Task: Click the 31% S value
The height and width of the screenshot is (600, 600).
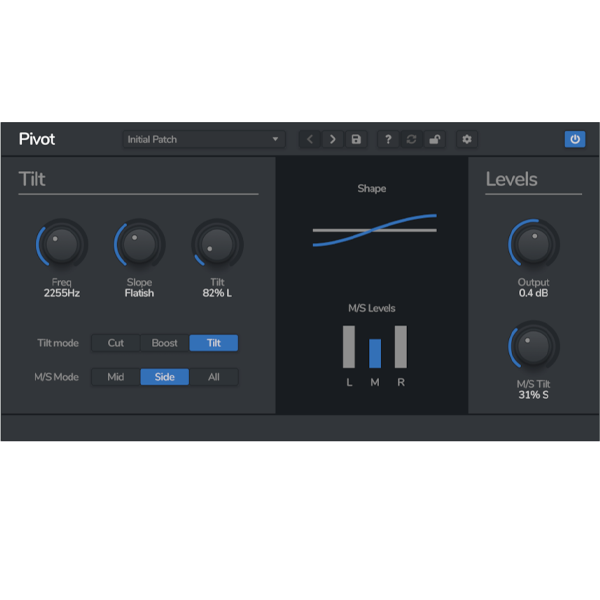Action: tap(533, 395)
